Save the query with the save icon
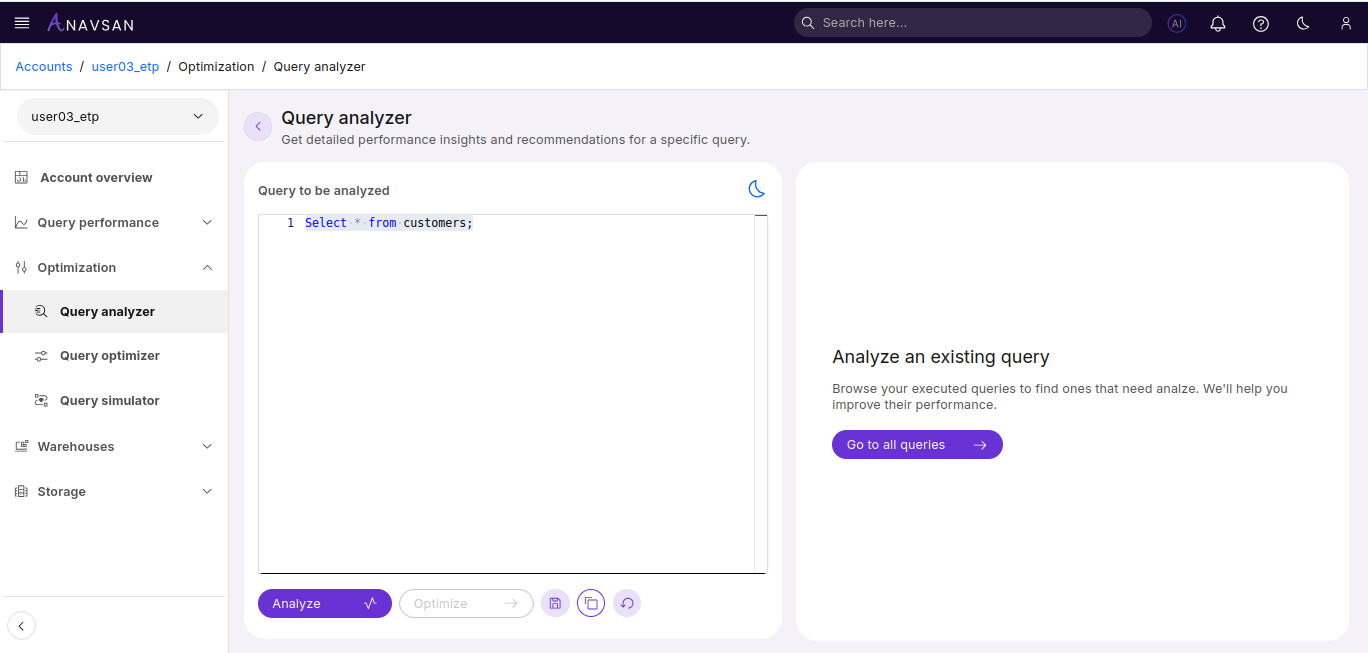 [555, 603]
